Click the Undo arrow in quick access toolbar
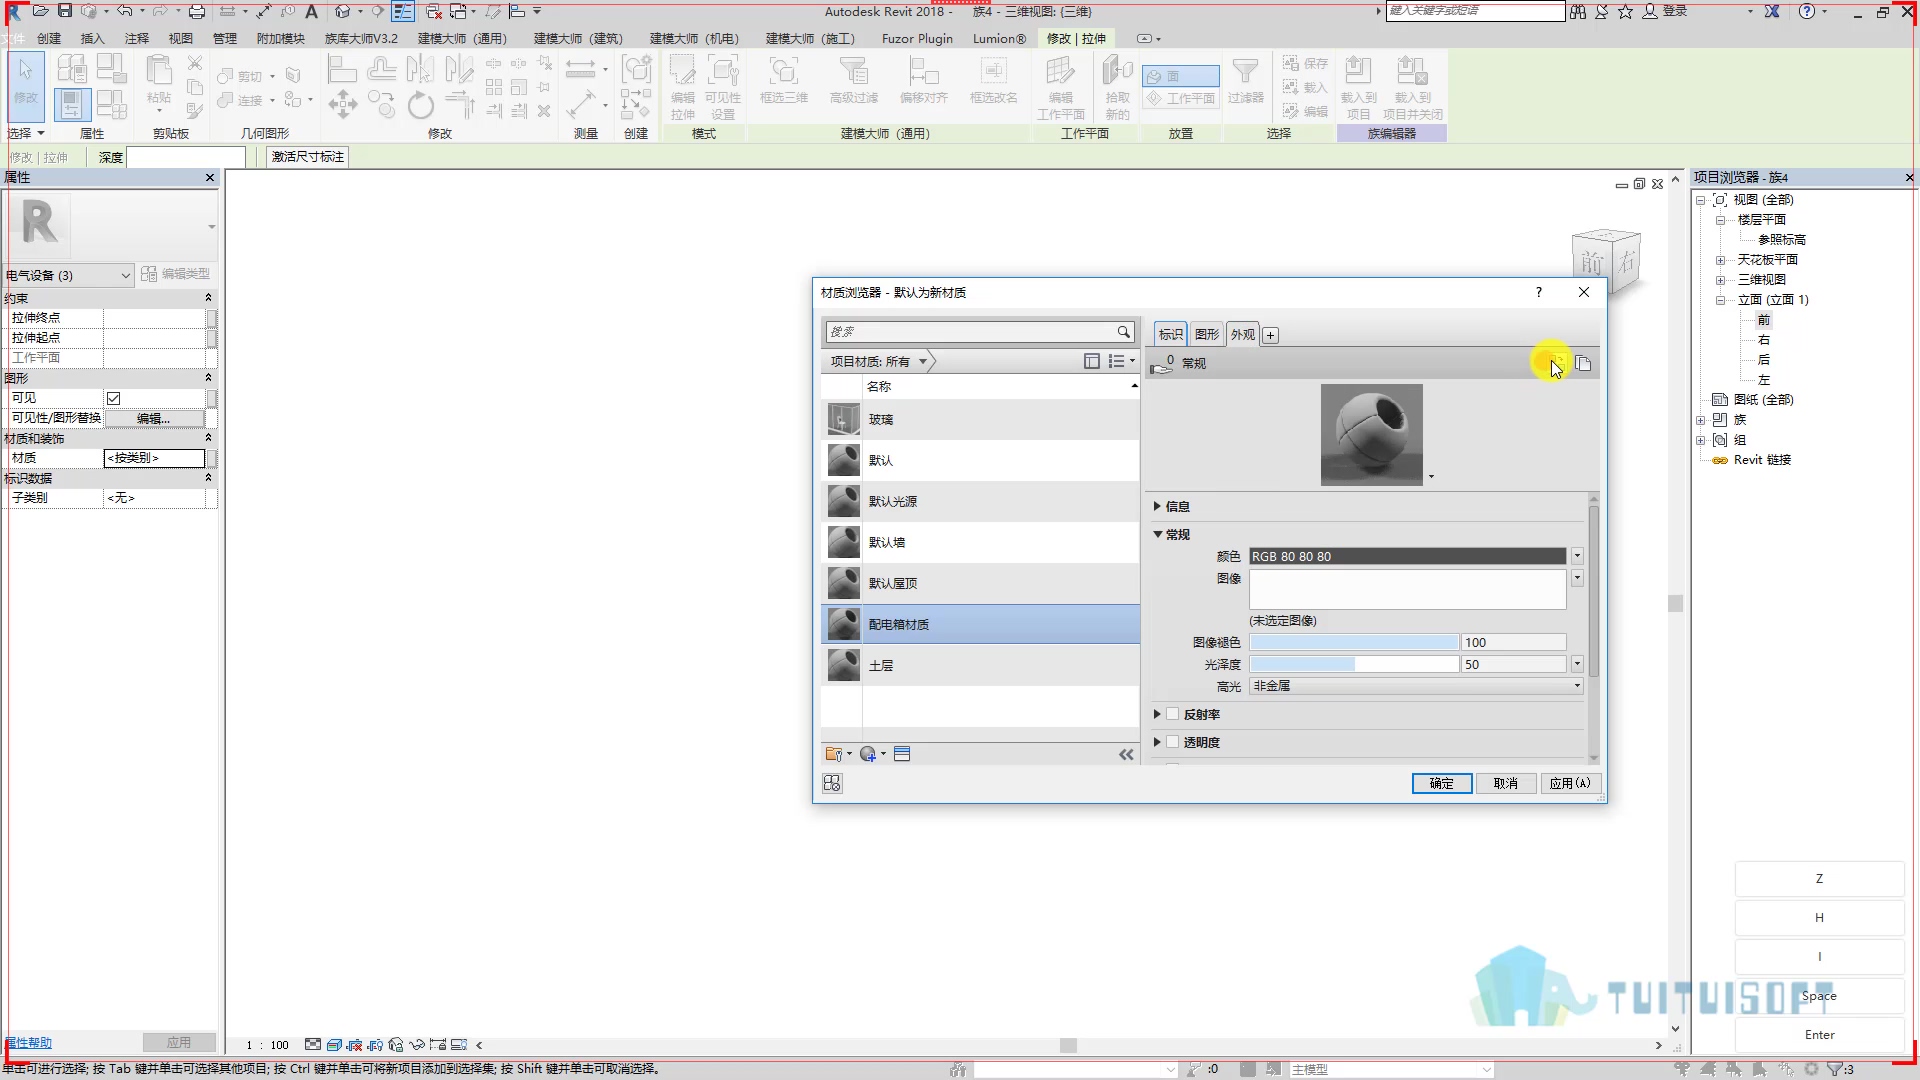Image resolution: width=1920 pixels, height=1080 pixels. tap(124, 11)
